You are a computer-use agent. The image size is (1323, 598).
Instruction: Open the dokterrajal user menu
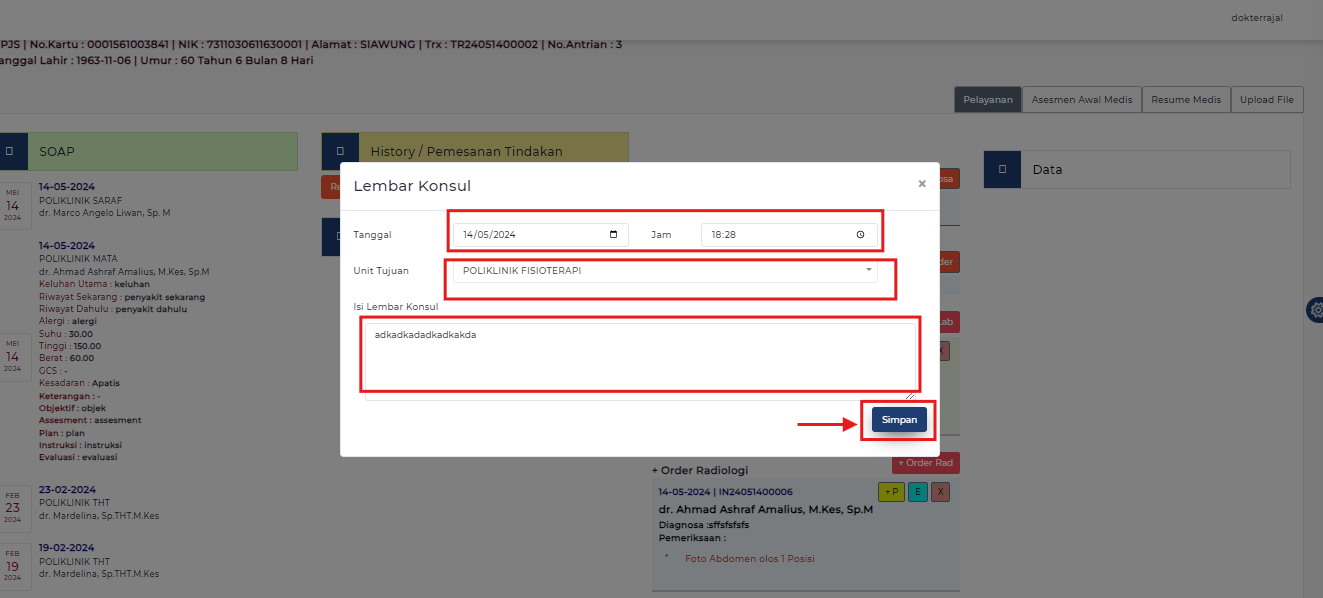click(x=1257, y=18)
